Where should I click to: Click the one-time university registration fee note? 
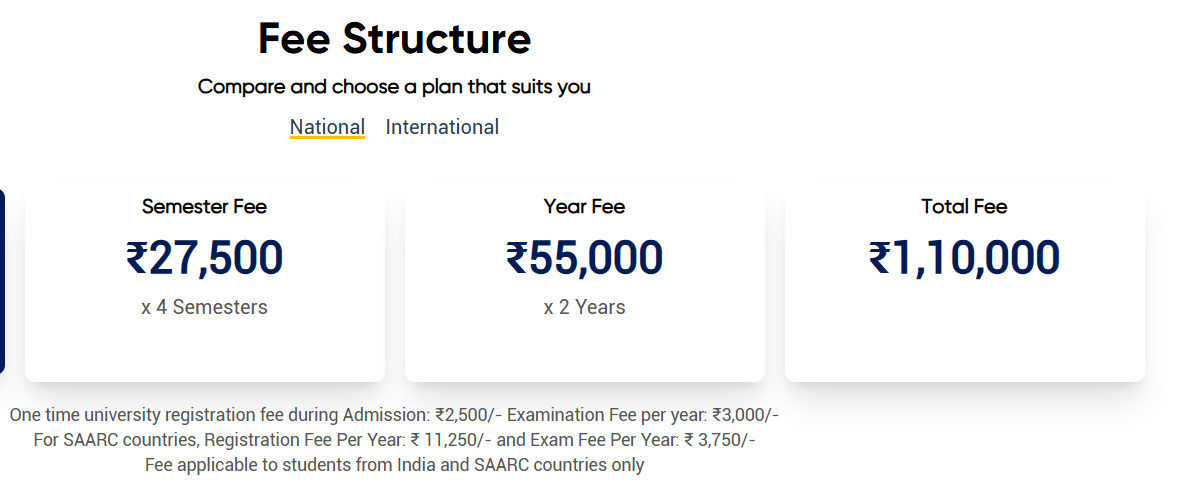[x=255, y=414]
